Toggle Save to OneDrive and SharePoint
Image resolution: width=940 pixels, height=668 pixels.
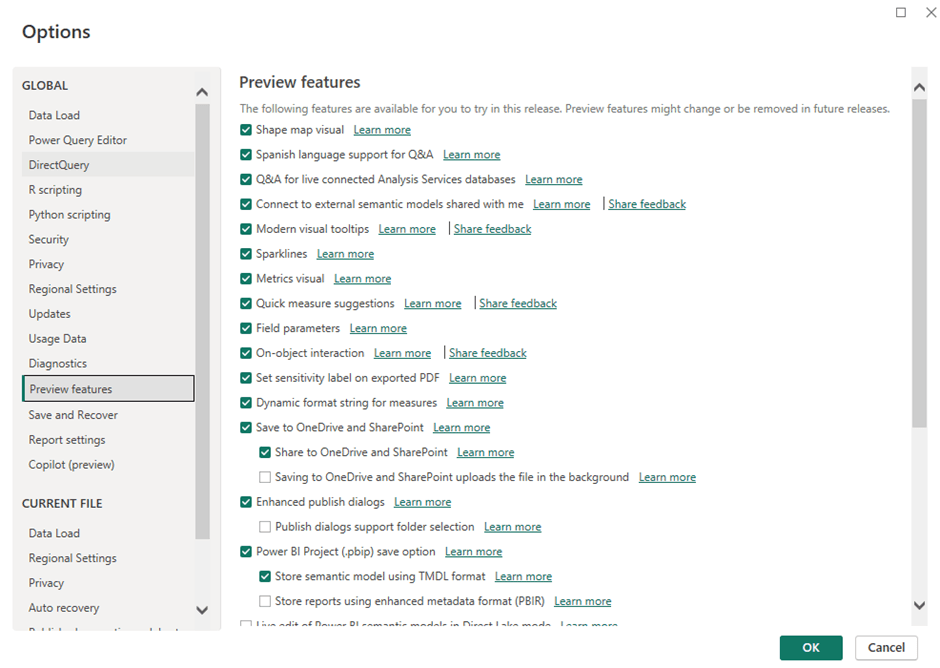click(x=246, y=428)
